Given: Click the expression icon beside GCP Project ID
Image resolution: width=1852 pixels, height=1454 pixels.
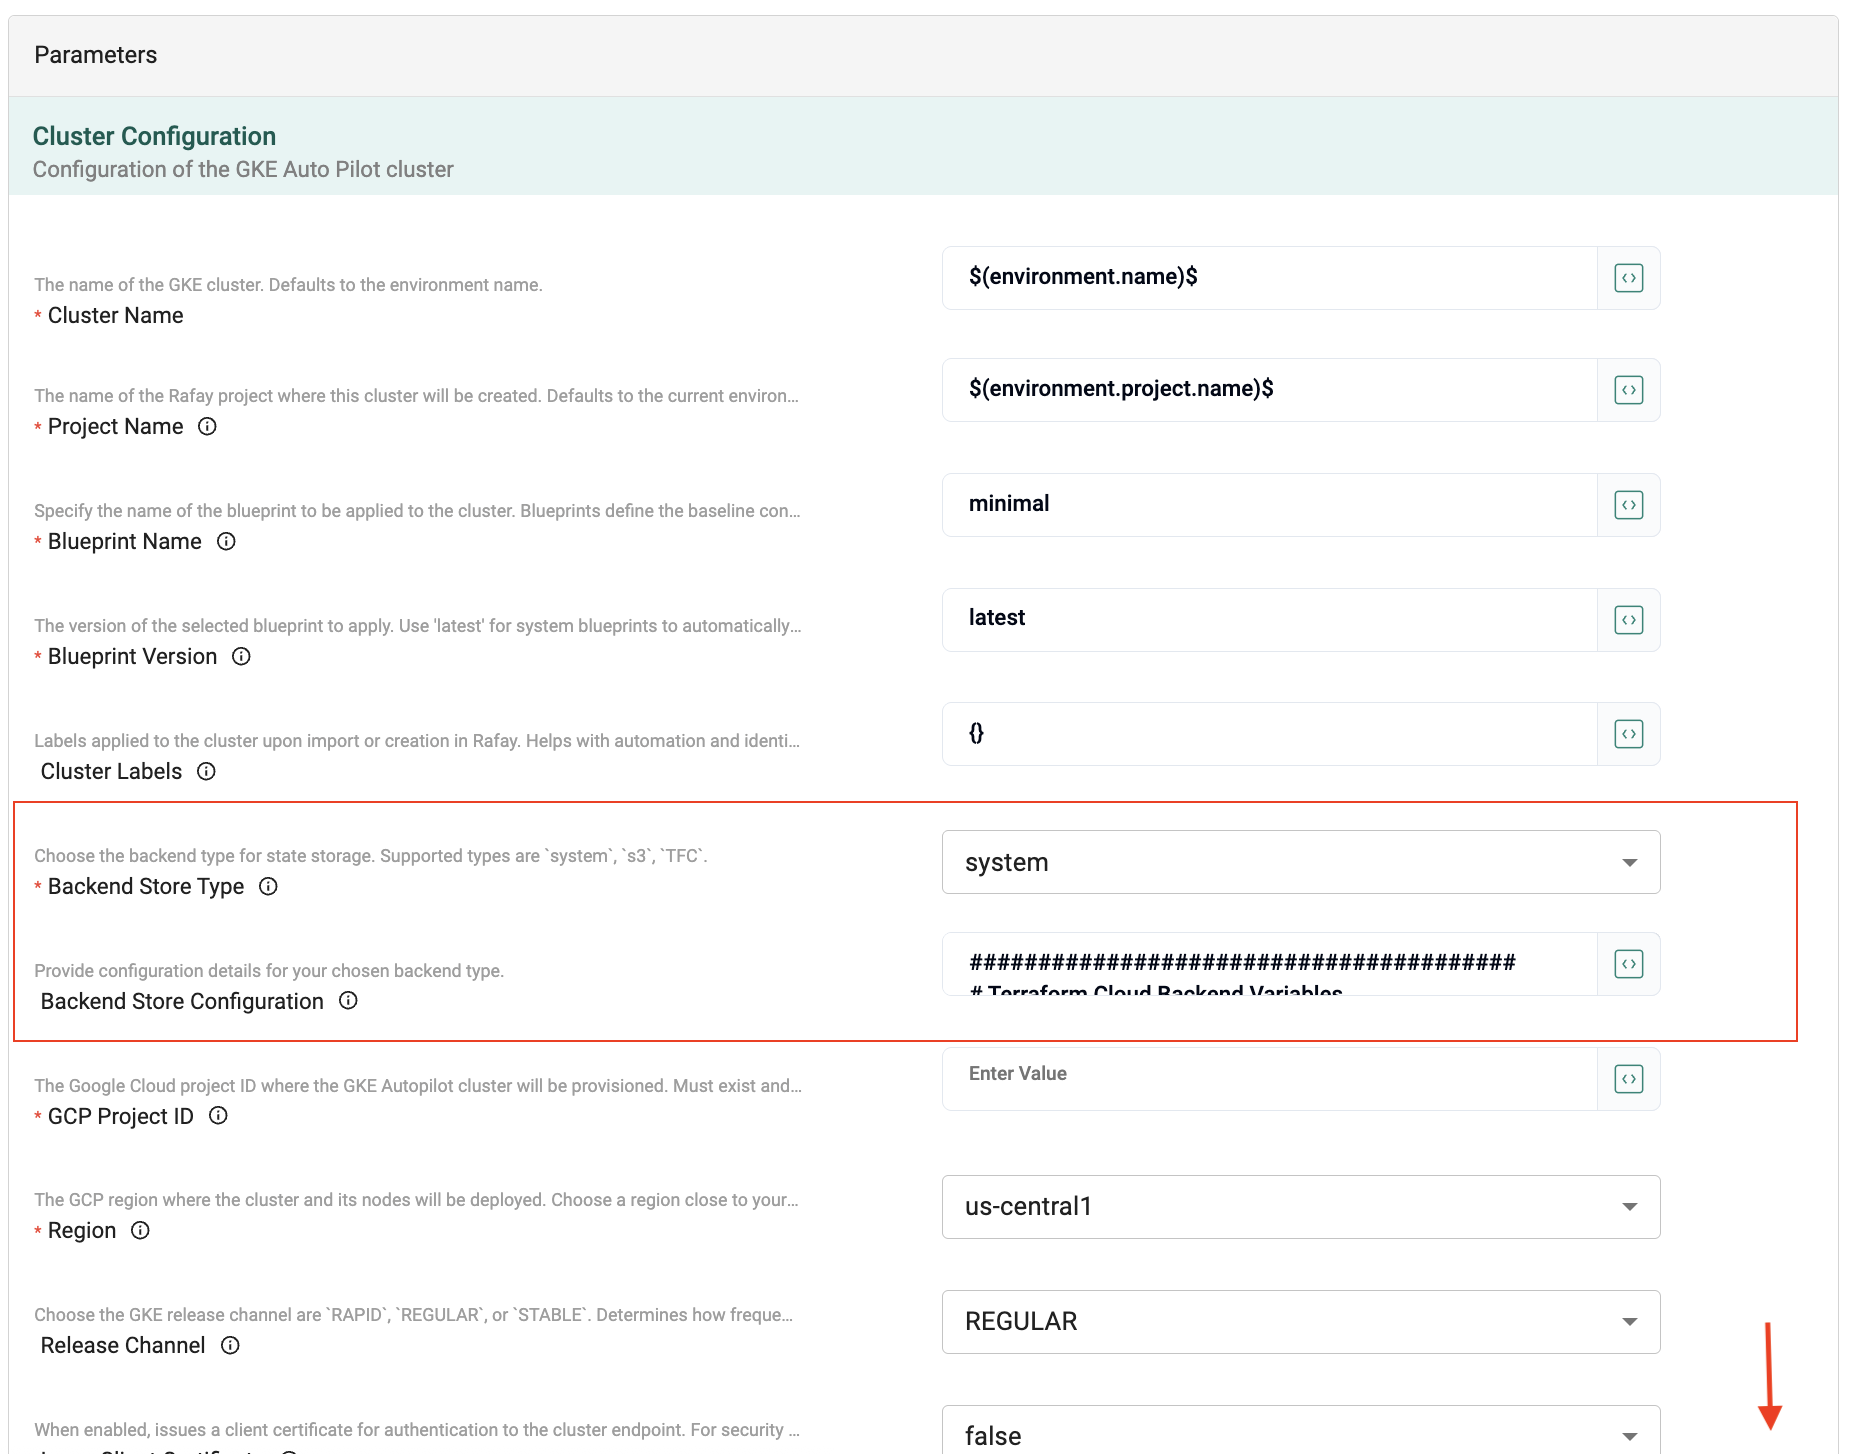Looking at the screenshot, I should point(1628,1079).
